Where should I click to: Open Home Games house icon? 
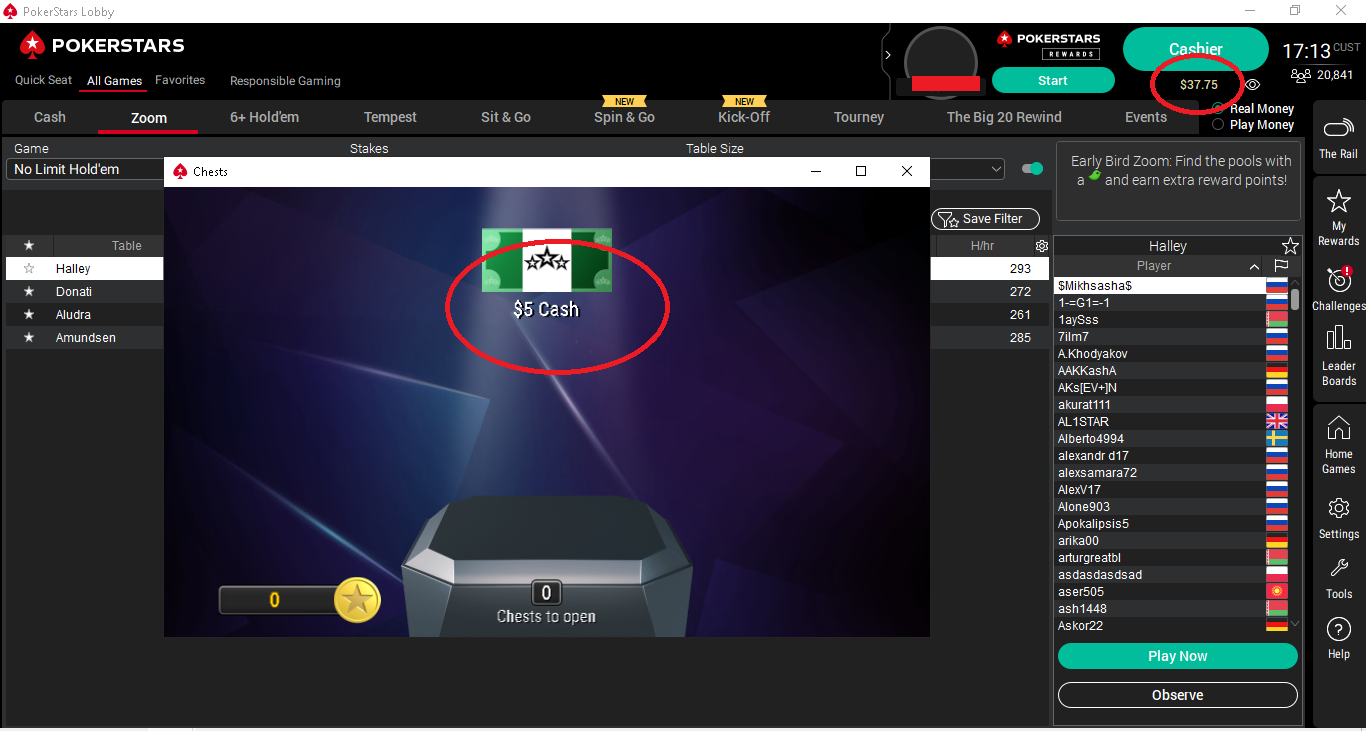[1338, 428]
